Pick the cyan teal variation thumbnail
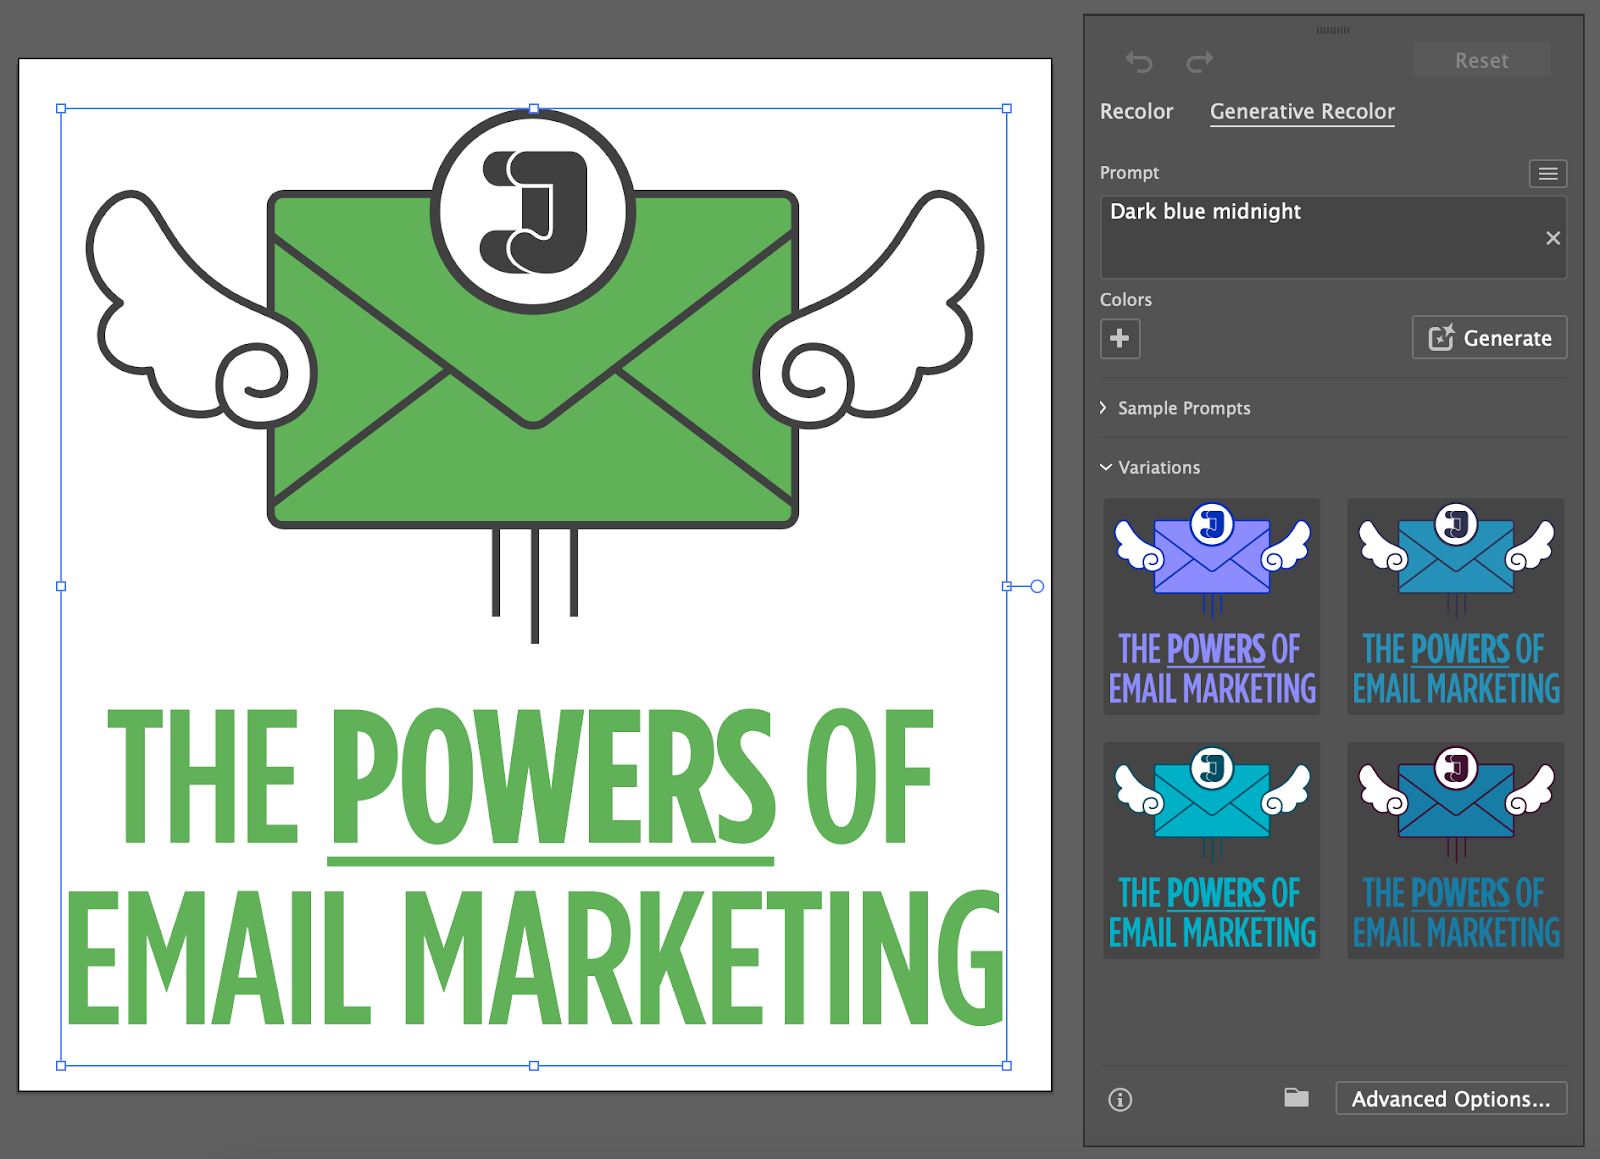The image size is (1600, 1159). coord(1211,851)
